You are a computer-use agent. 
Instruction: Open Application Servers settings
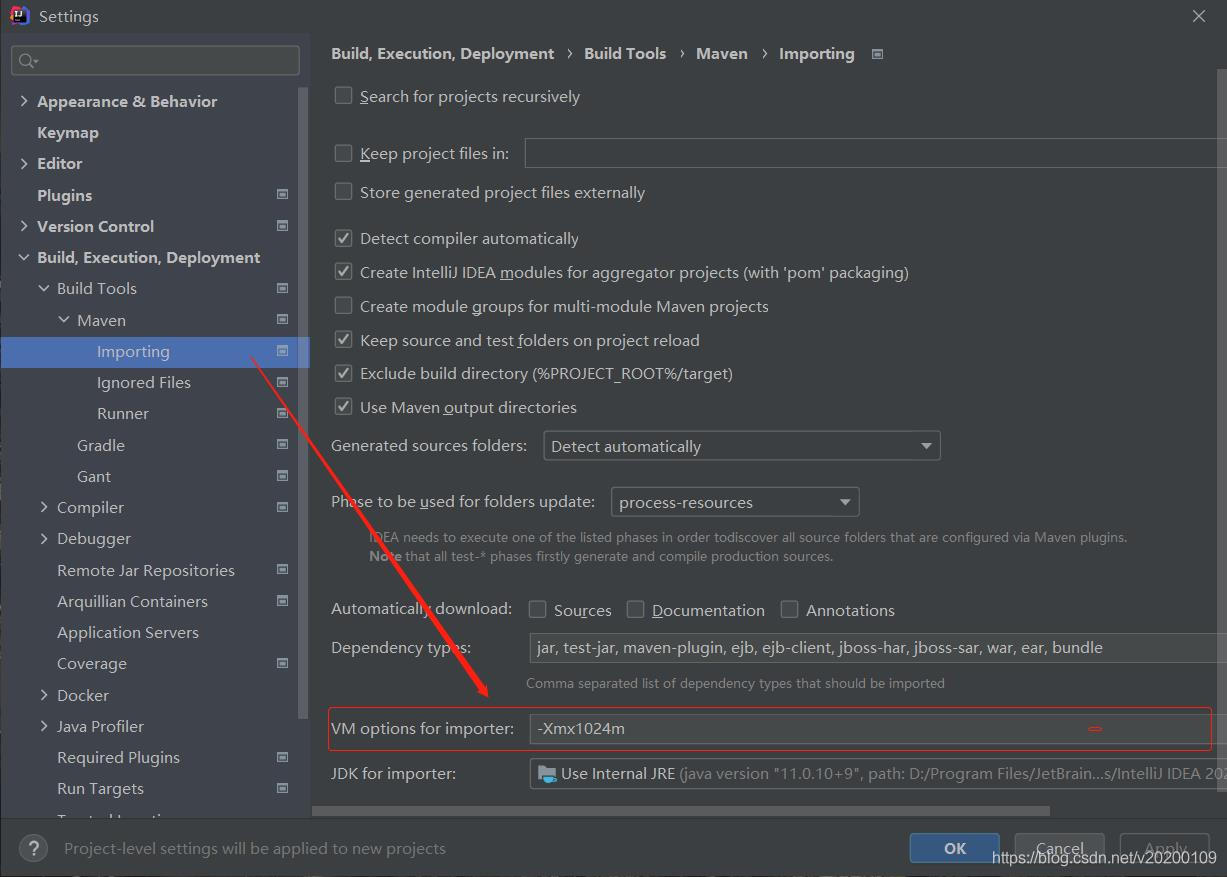(x=127, y=632)
